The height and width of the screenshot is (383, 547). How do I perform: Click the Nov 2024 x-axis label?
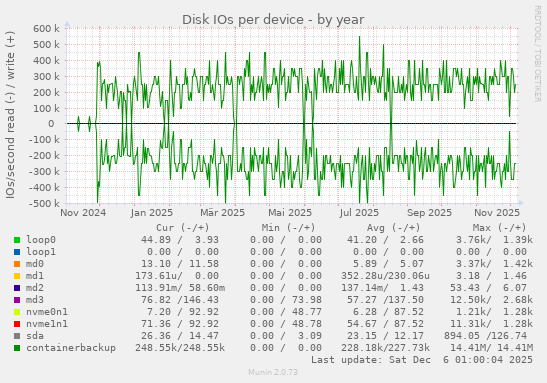coord(83,213)
